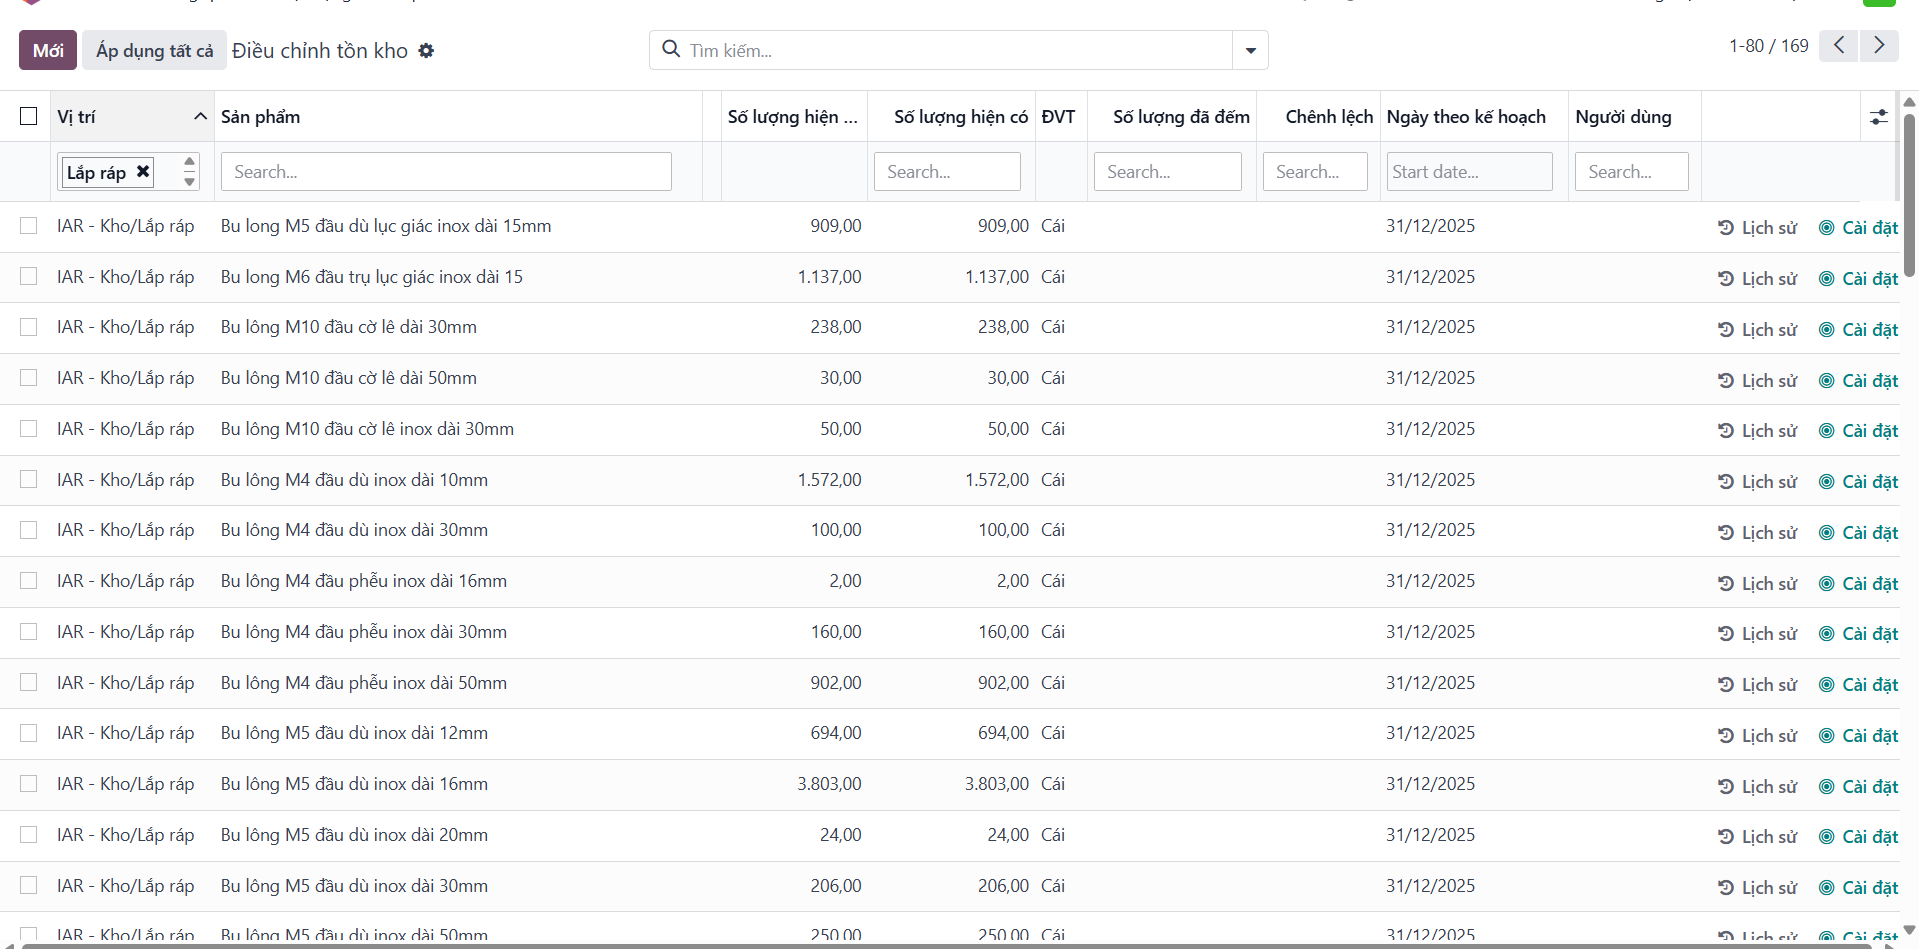
Task: Click Cài đặt for Bu lông M10 đầu cờ lê dài 50mm
Action: pos(1858,381)
